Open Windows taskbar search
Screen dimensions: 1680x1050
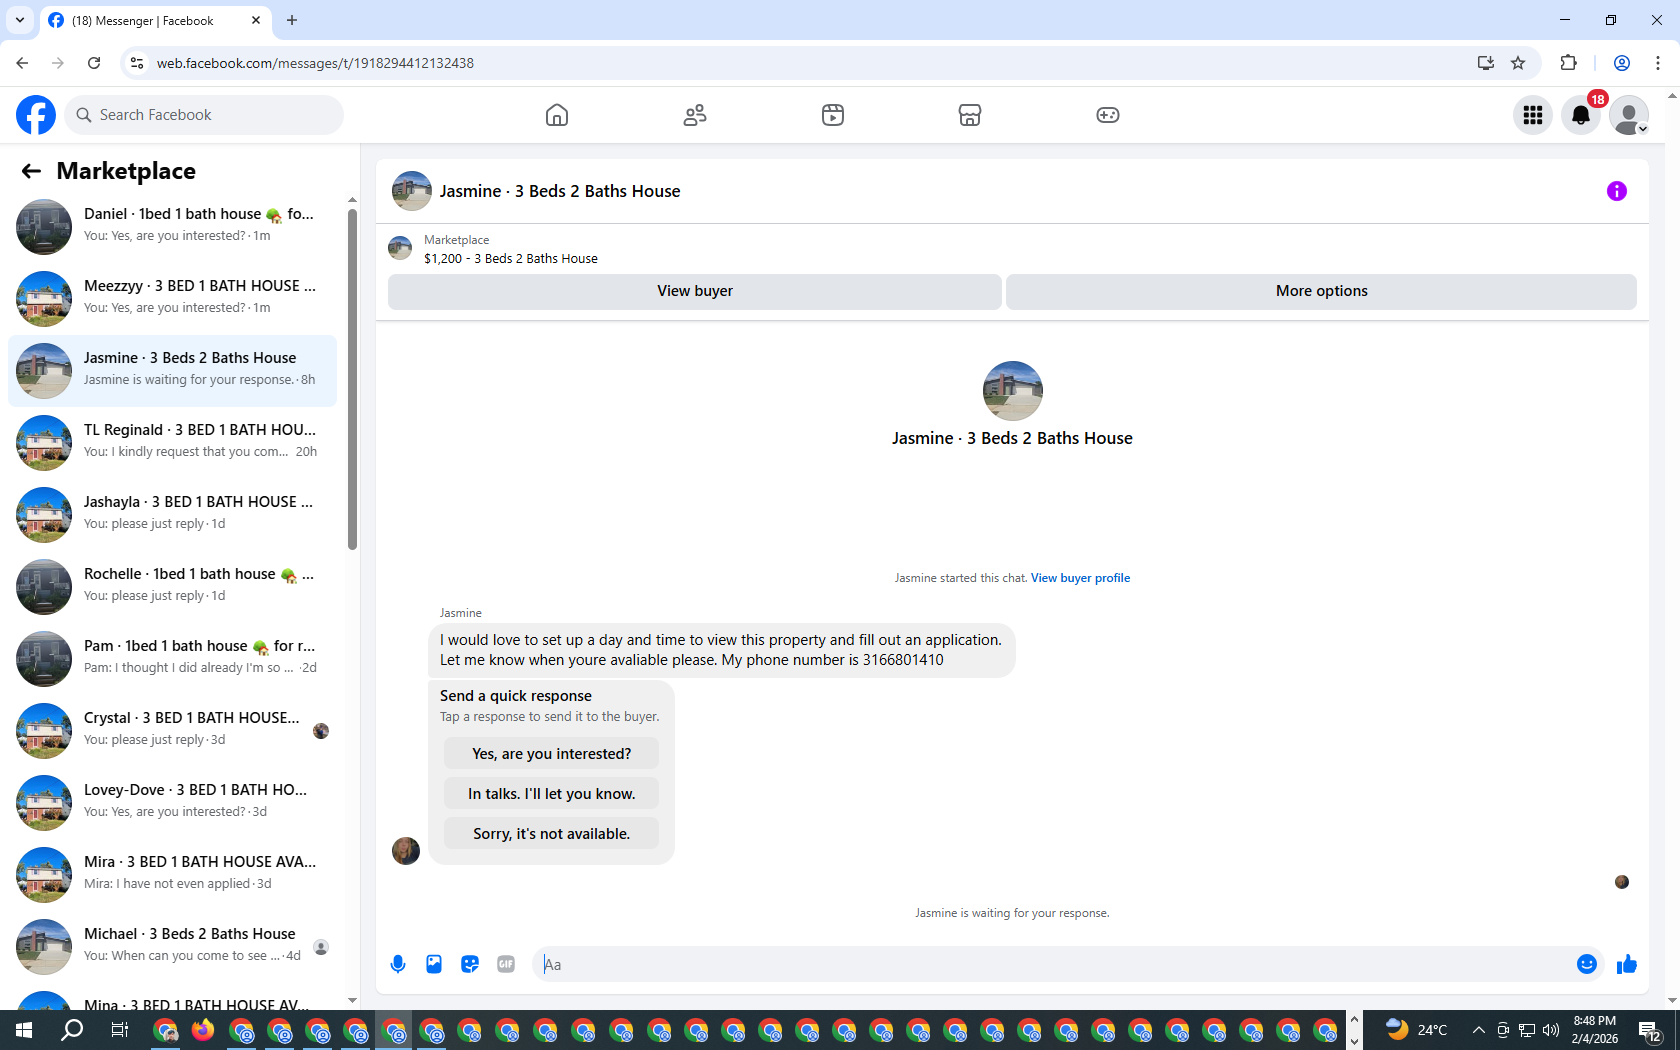pos(72,1030)
